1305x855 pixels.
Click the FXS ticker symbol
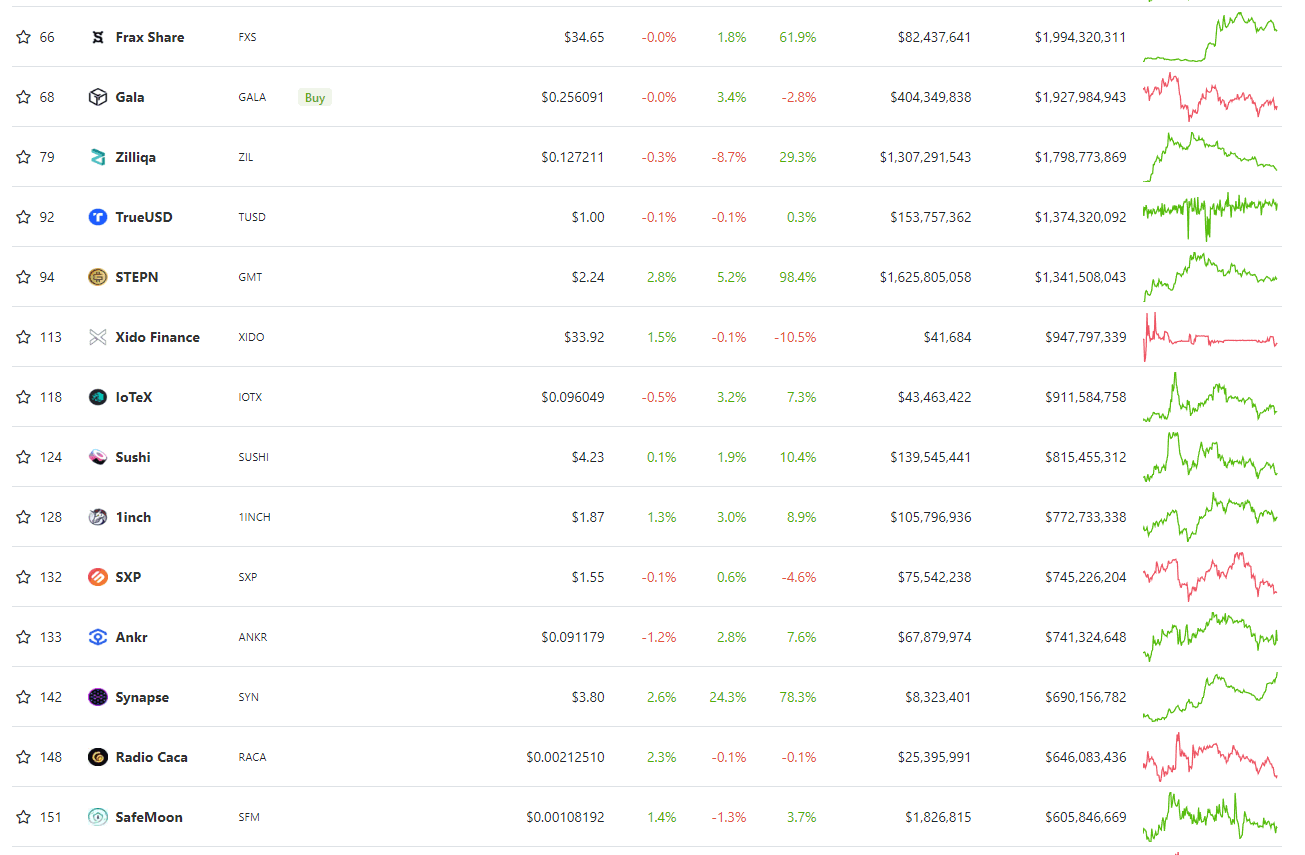click(x=247, y=37)
